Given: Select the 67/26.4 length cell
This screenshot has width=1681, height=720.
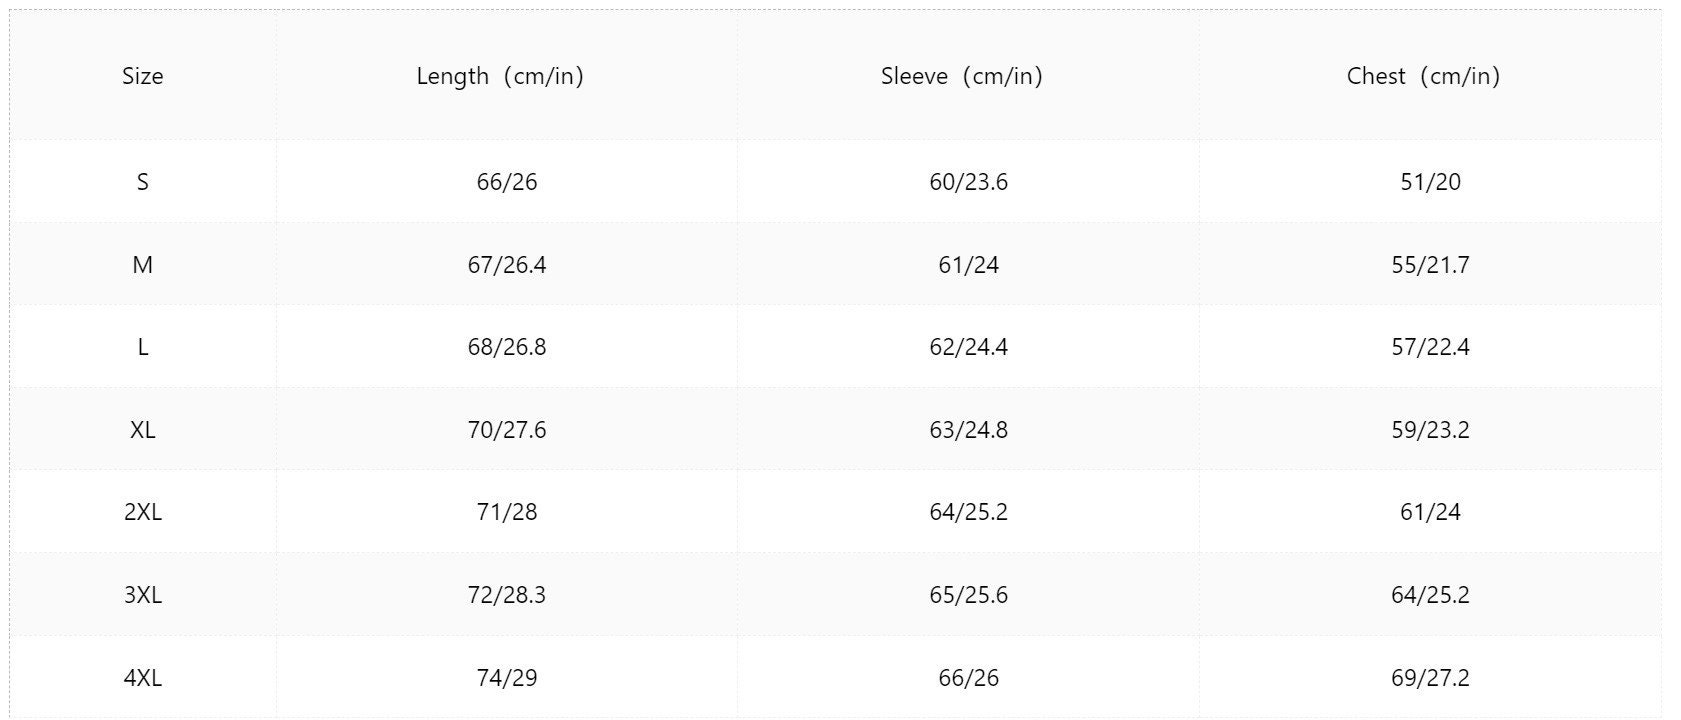Looking at the screenshot, I should (x=507, y=265).
